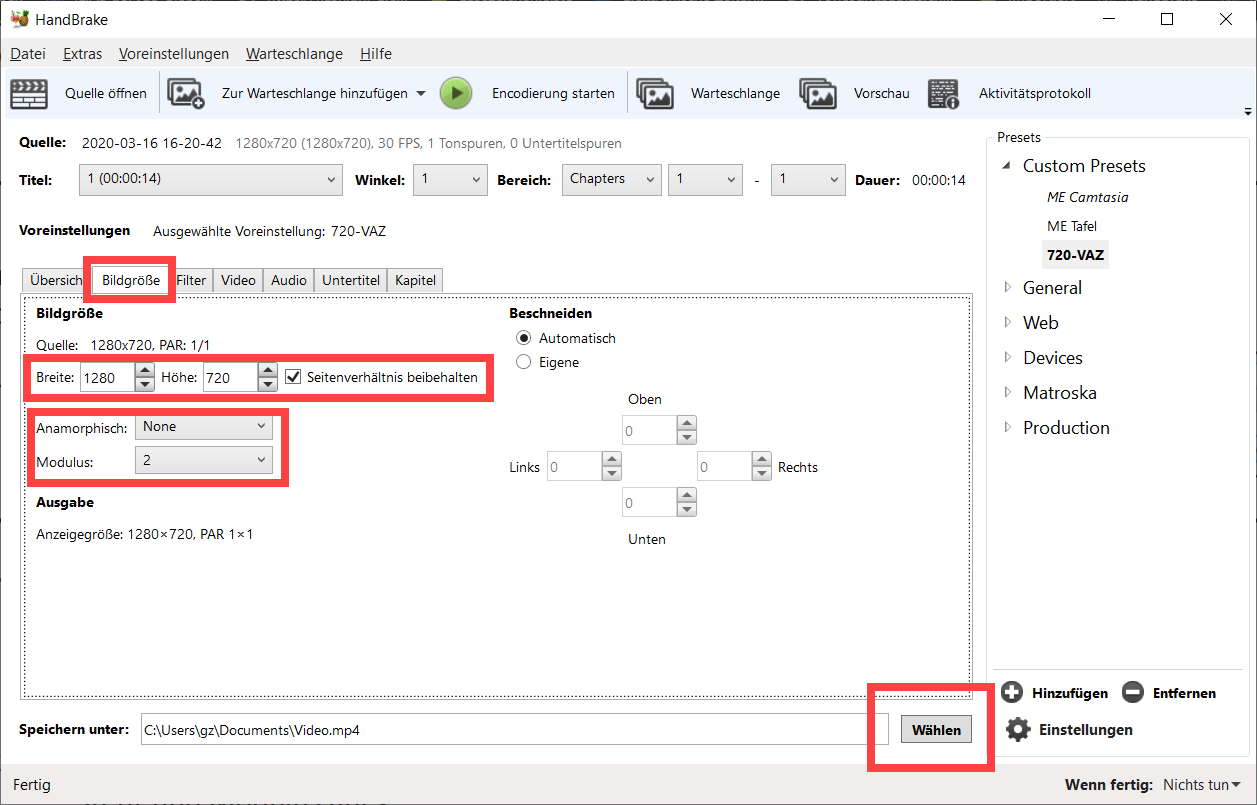
Task: Expand the General presets group
Action: coord(1007,288)
